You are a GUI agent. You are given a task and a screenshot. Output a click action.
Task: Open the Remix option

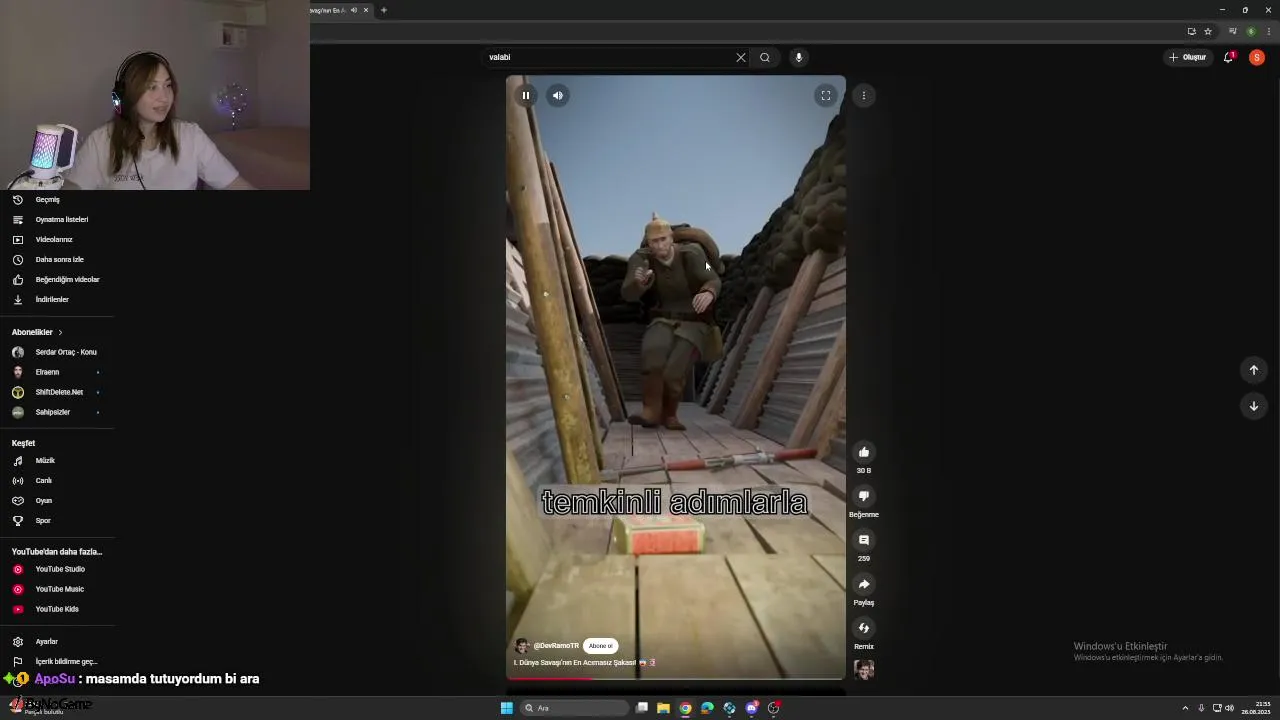(864, 628)
